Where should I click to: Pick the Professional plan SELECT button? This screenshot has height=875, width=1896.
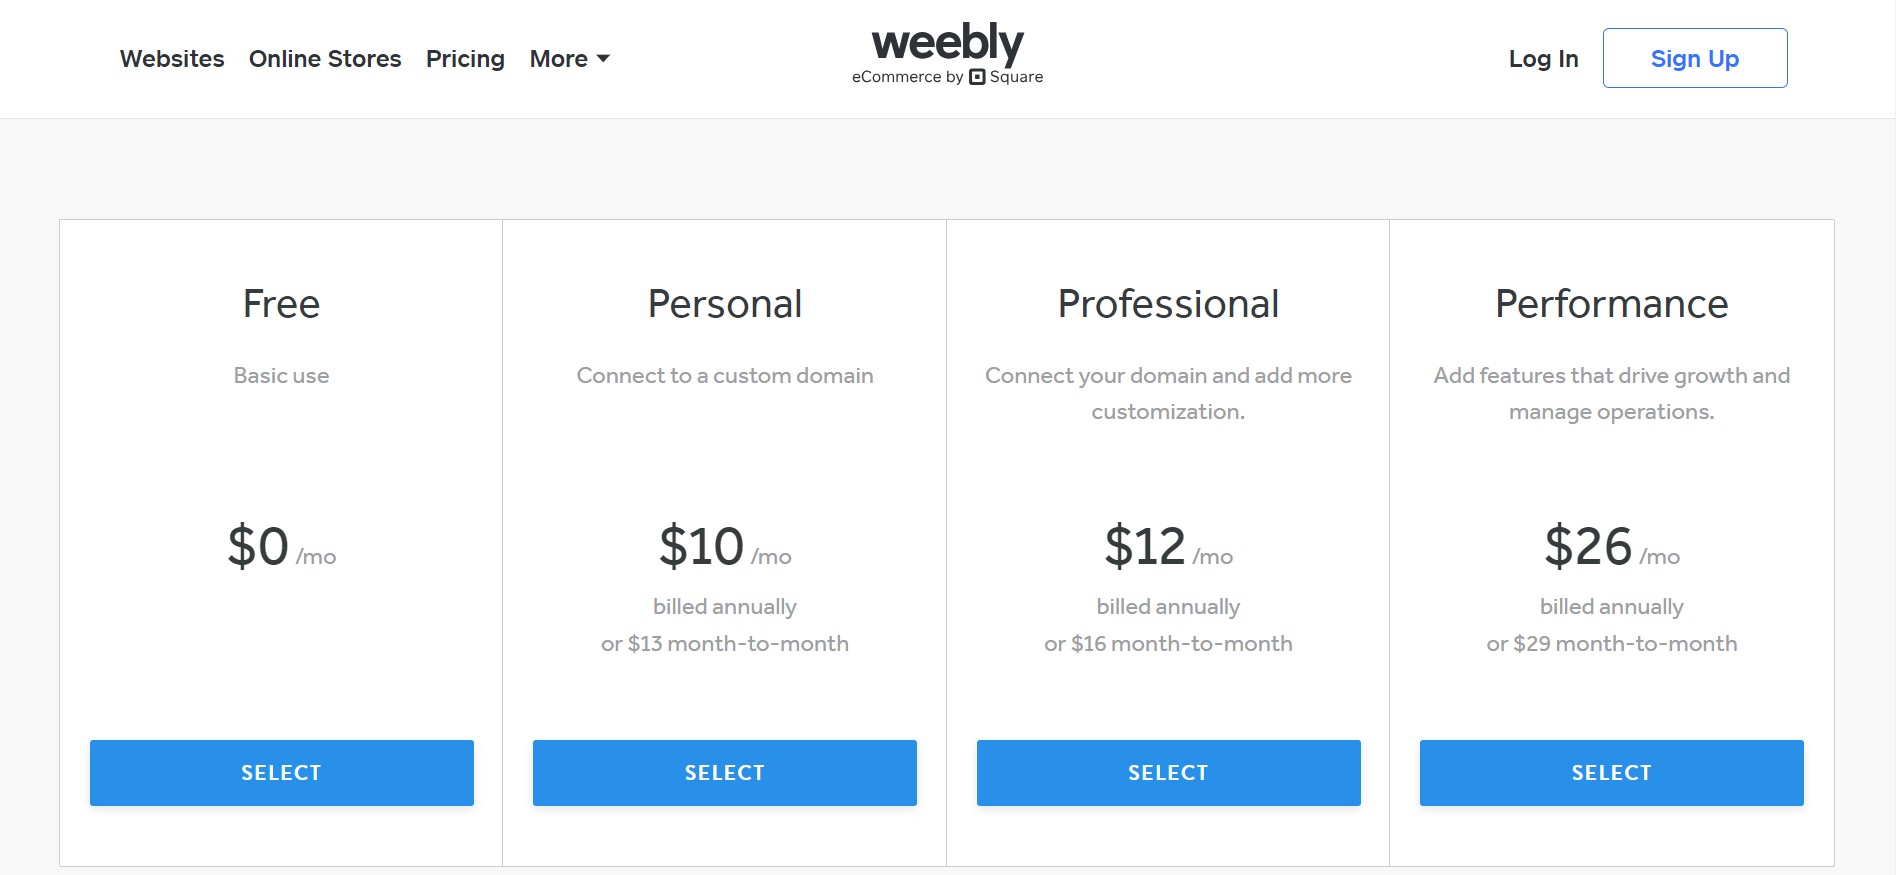[x=1168, y=772]
